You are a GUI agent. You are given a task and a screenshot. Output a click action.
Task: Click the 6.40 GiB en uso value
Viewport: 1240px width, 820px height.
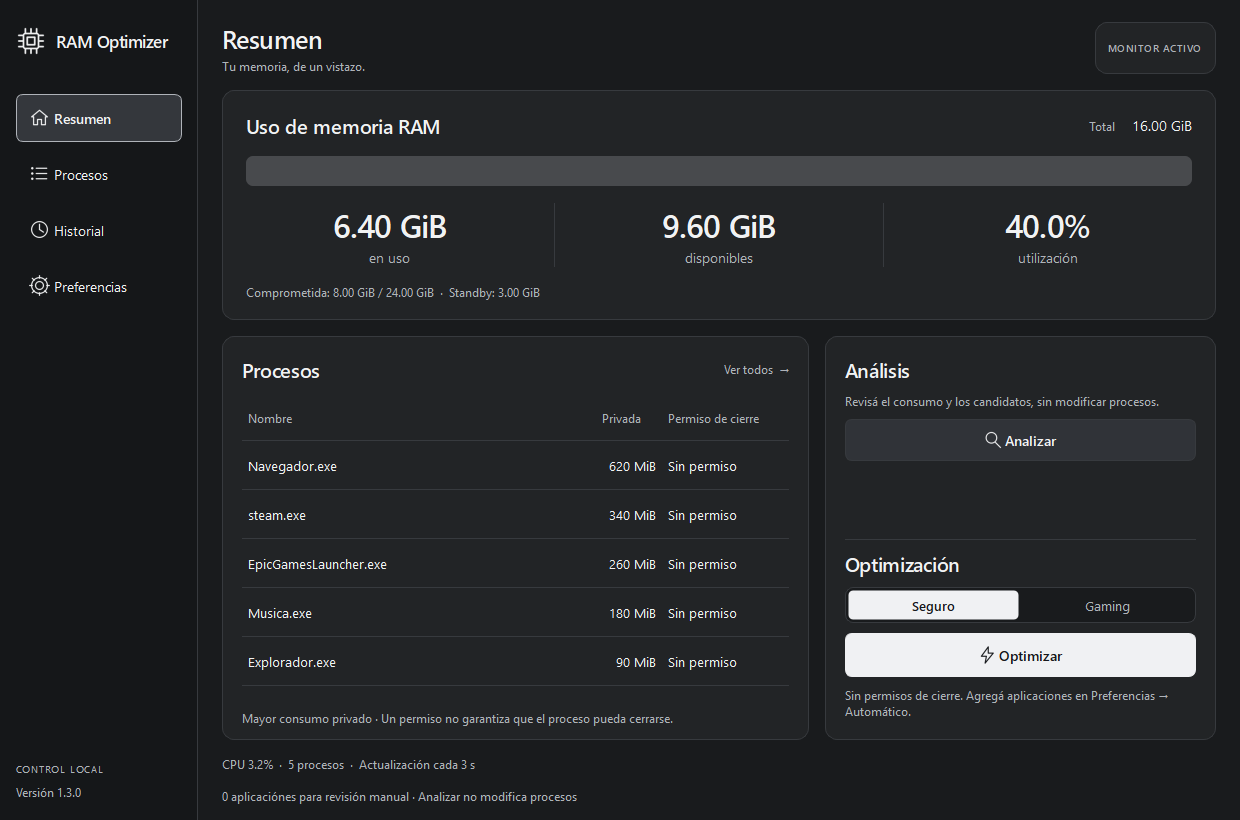tap(390, 227)
